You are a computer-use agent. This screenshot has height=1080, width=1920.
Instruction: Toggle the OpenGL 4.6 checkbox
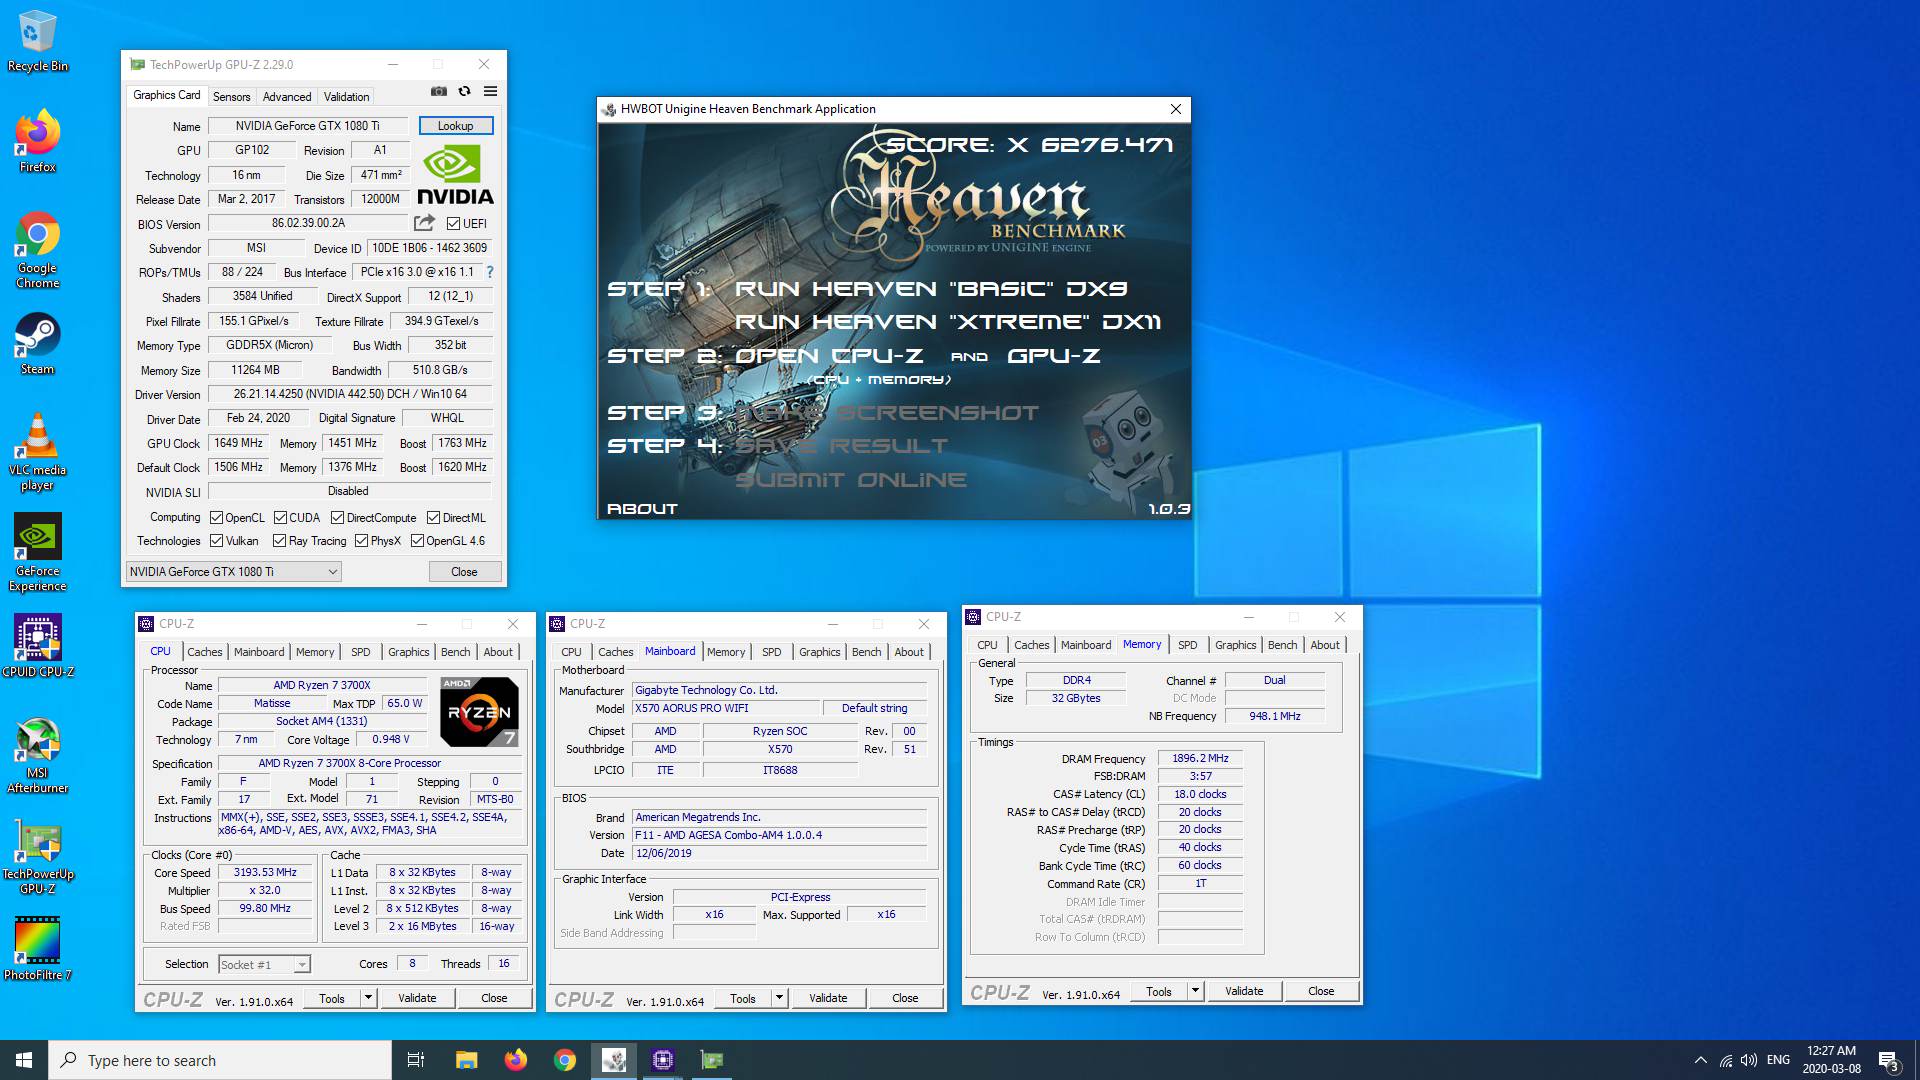point(417,541)
